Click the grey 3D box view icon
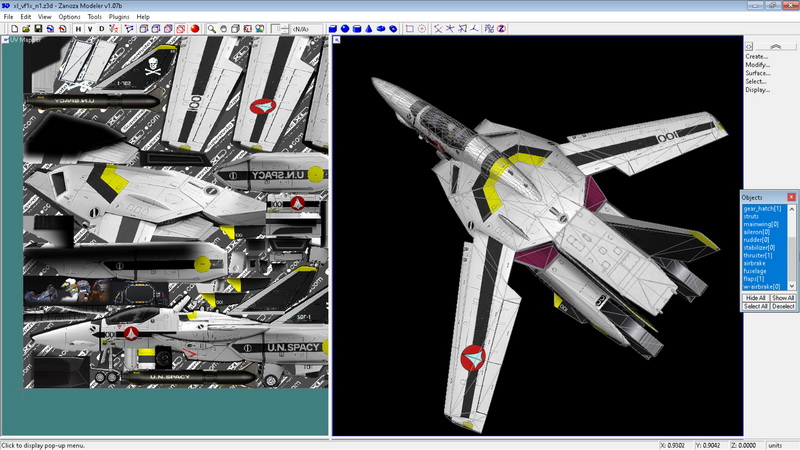800x450 pixels. click(235, 29)
